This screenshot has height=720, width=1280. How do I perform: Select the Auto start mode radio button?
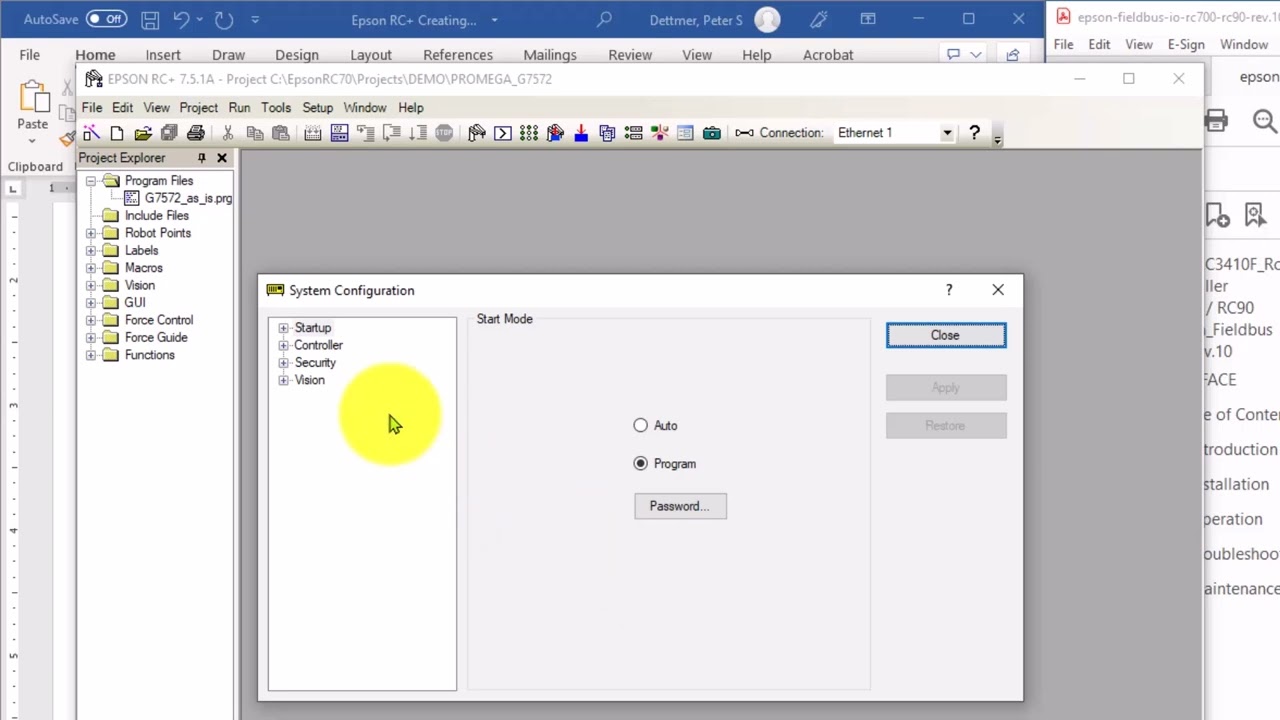(x=641, y=426)
